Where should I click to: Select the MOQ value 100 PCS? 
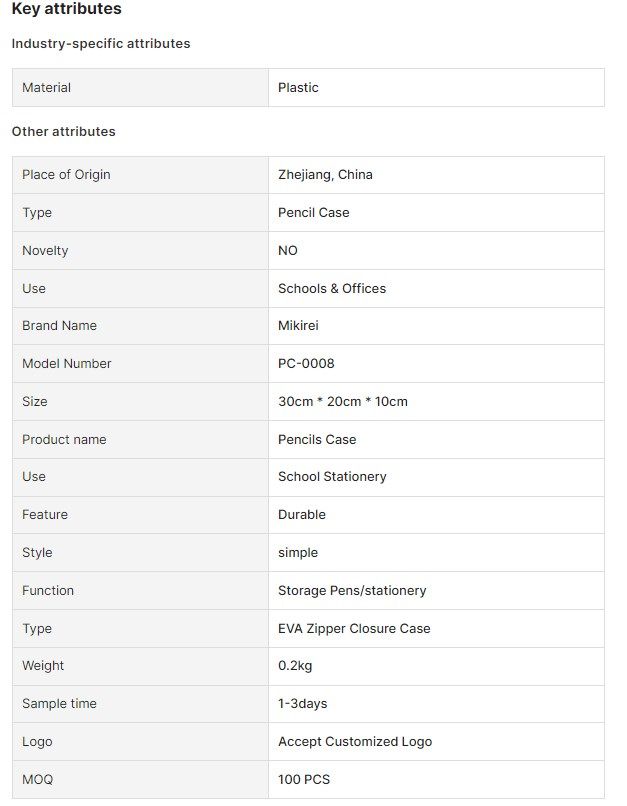304,780
